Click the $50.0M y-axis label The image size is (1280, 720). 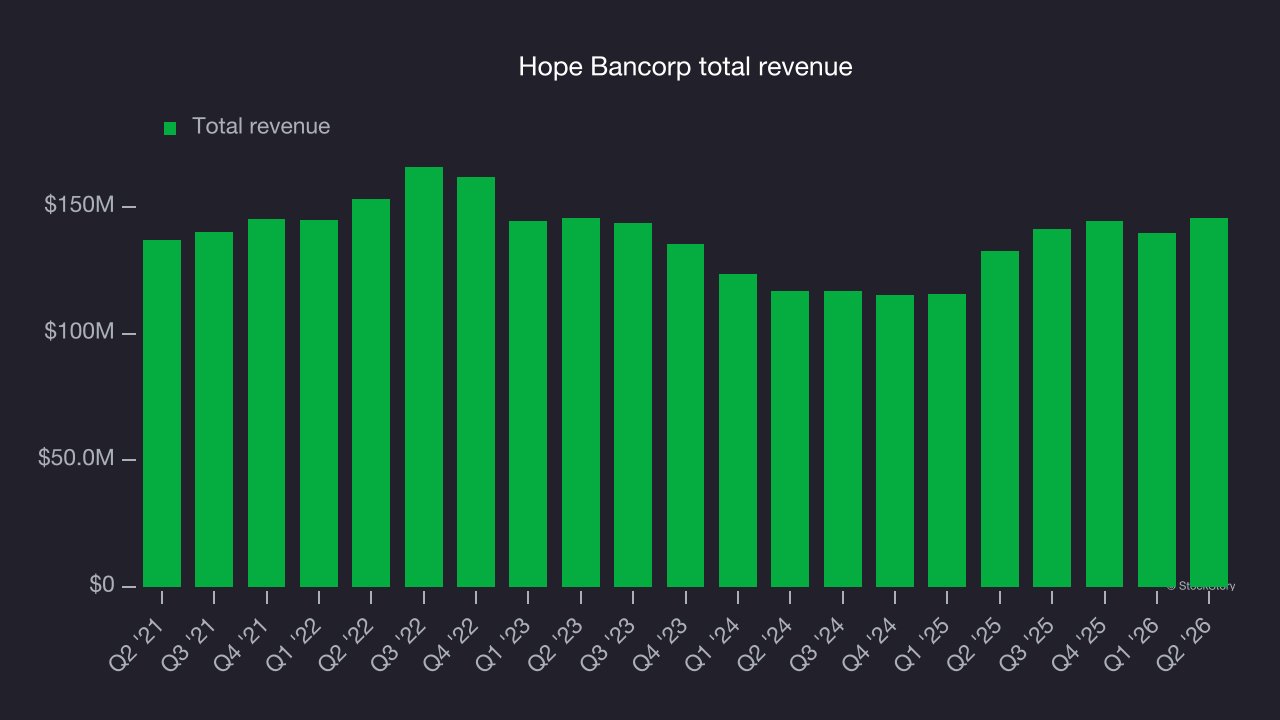76,458
